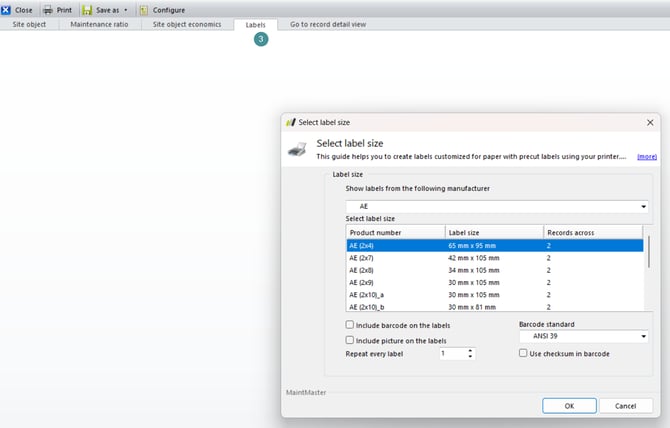Enable Include picture on the labels

[350, 340]
